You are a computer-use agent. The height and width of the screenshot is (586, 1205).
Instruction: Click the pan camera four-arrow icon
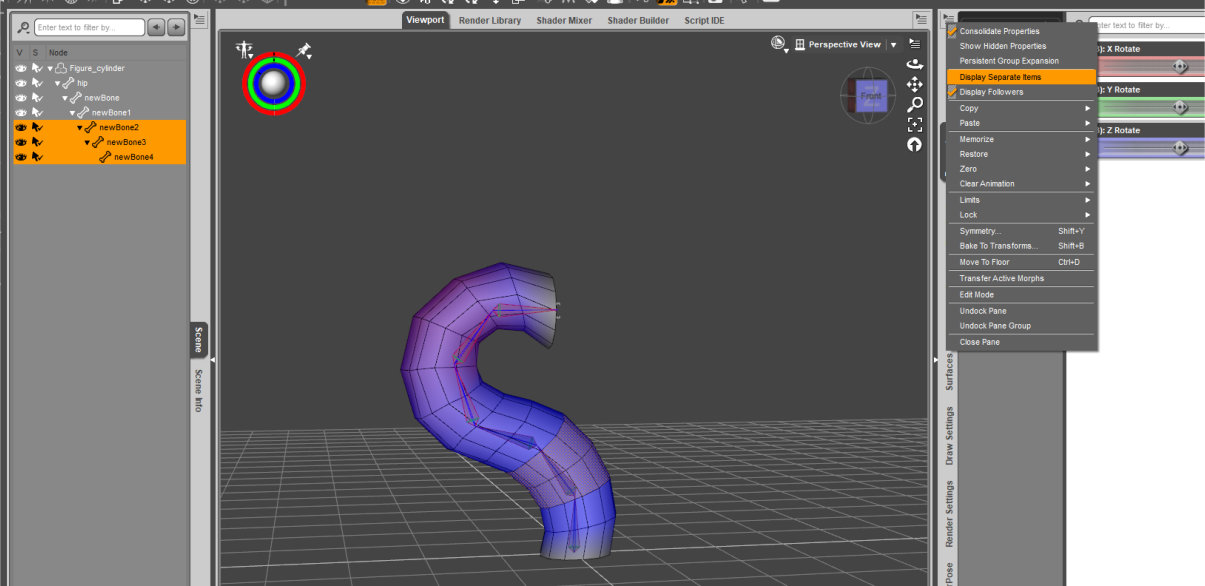[914, 85]
